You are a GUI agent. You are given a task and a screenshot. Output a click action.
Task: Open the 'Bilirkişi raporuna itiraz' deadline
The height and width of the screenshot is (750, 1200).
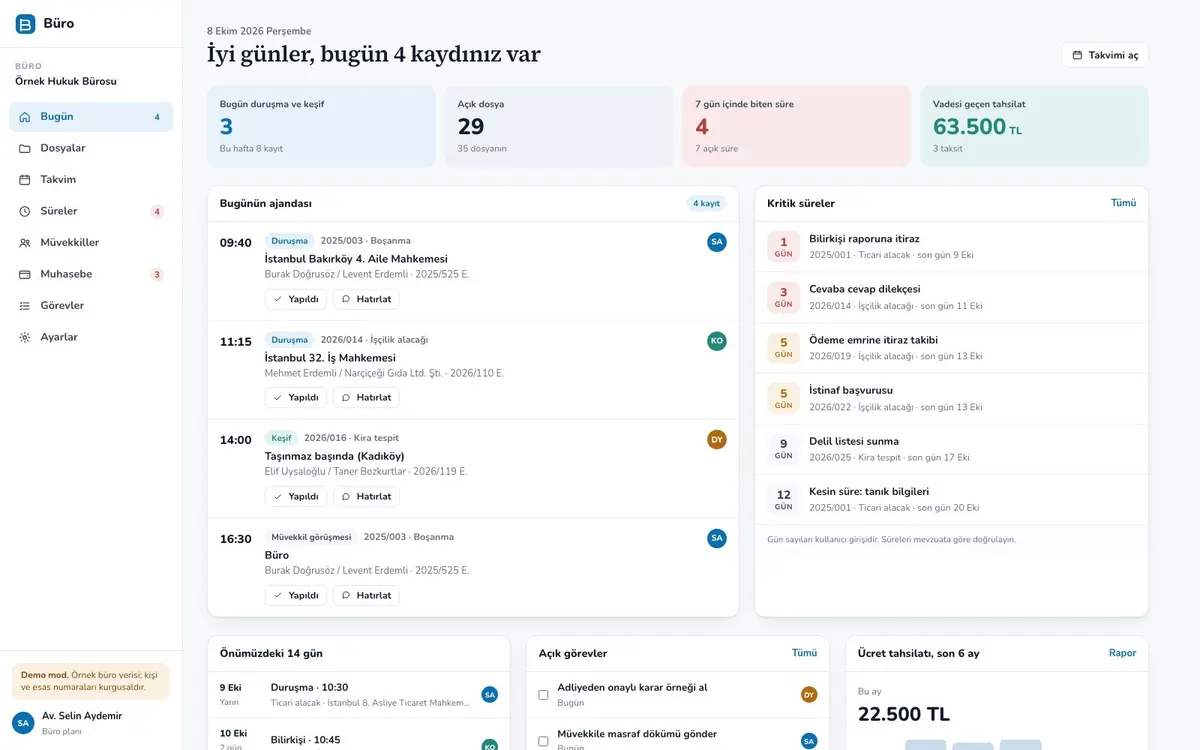pos(951,247)
